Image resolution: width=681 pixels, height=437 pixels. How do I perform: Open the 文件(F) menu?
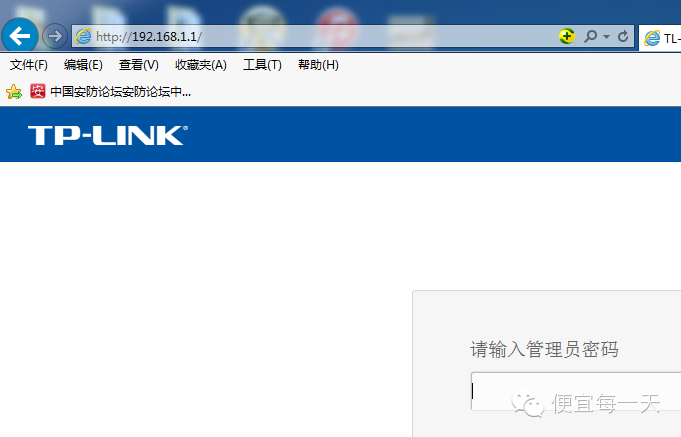(29, 65)
